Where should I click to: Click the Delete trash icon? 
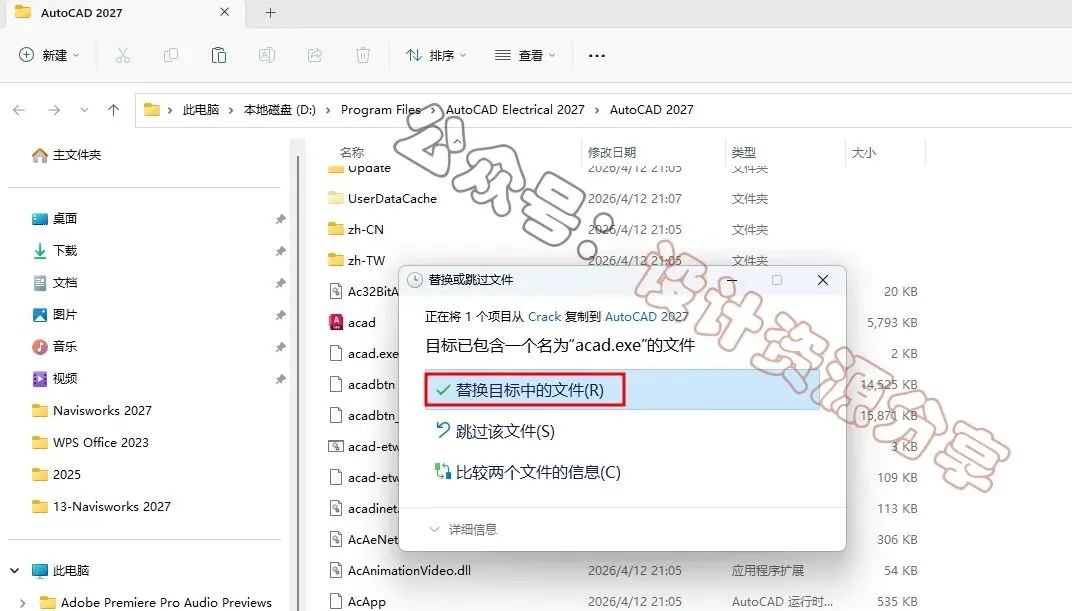[363, 55]
